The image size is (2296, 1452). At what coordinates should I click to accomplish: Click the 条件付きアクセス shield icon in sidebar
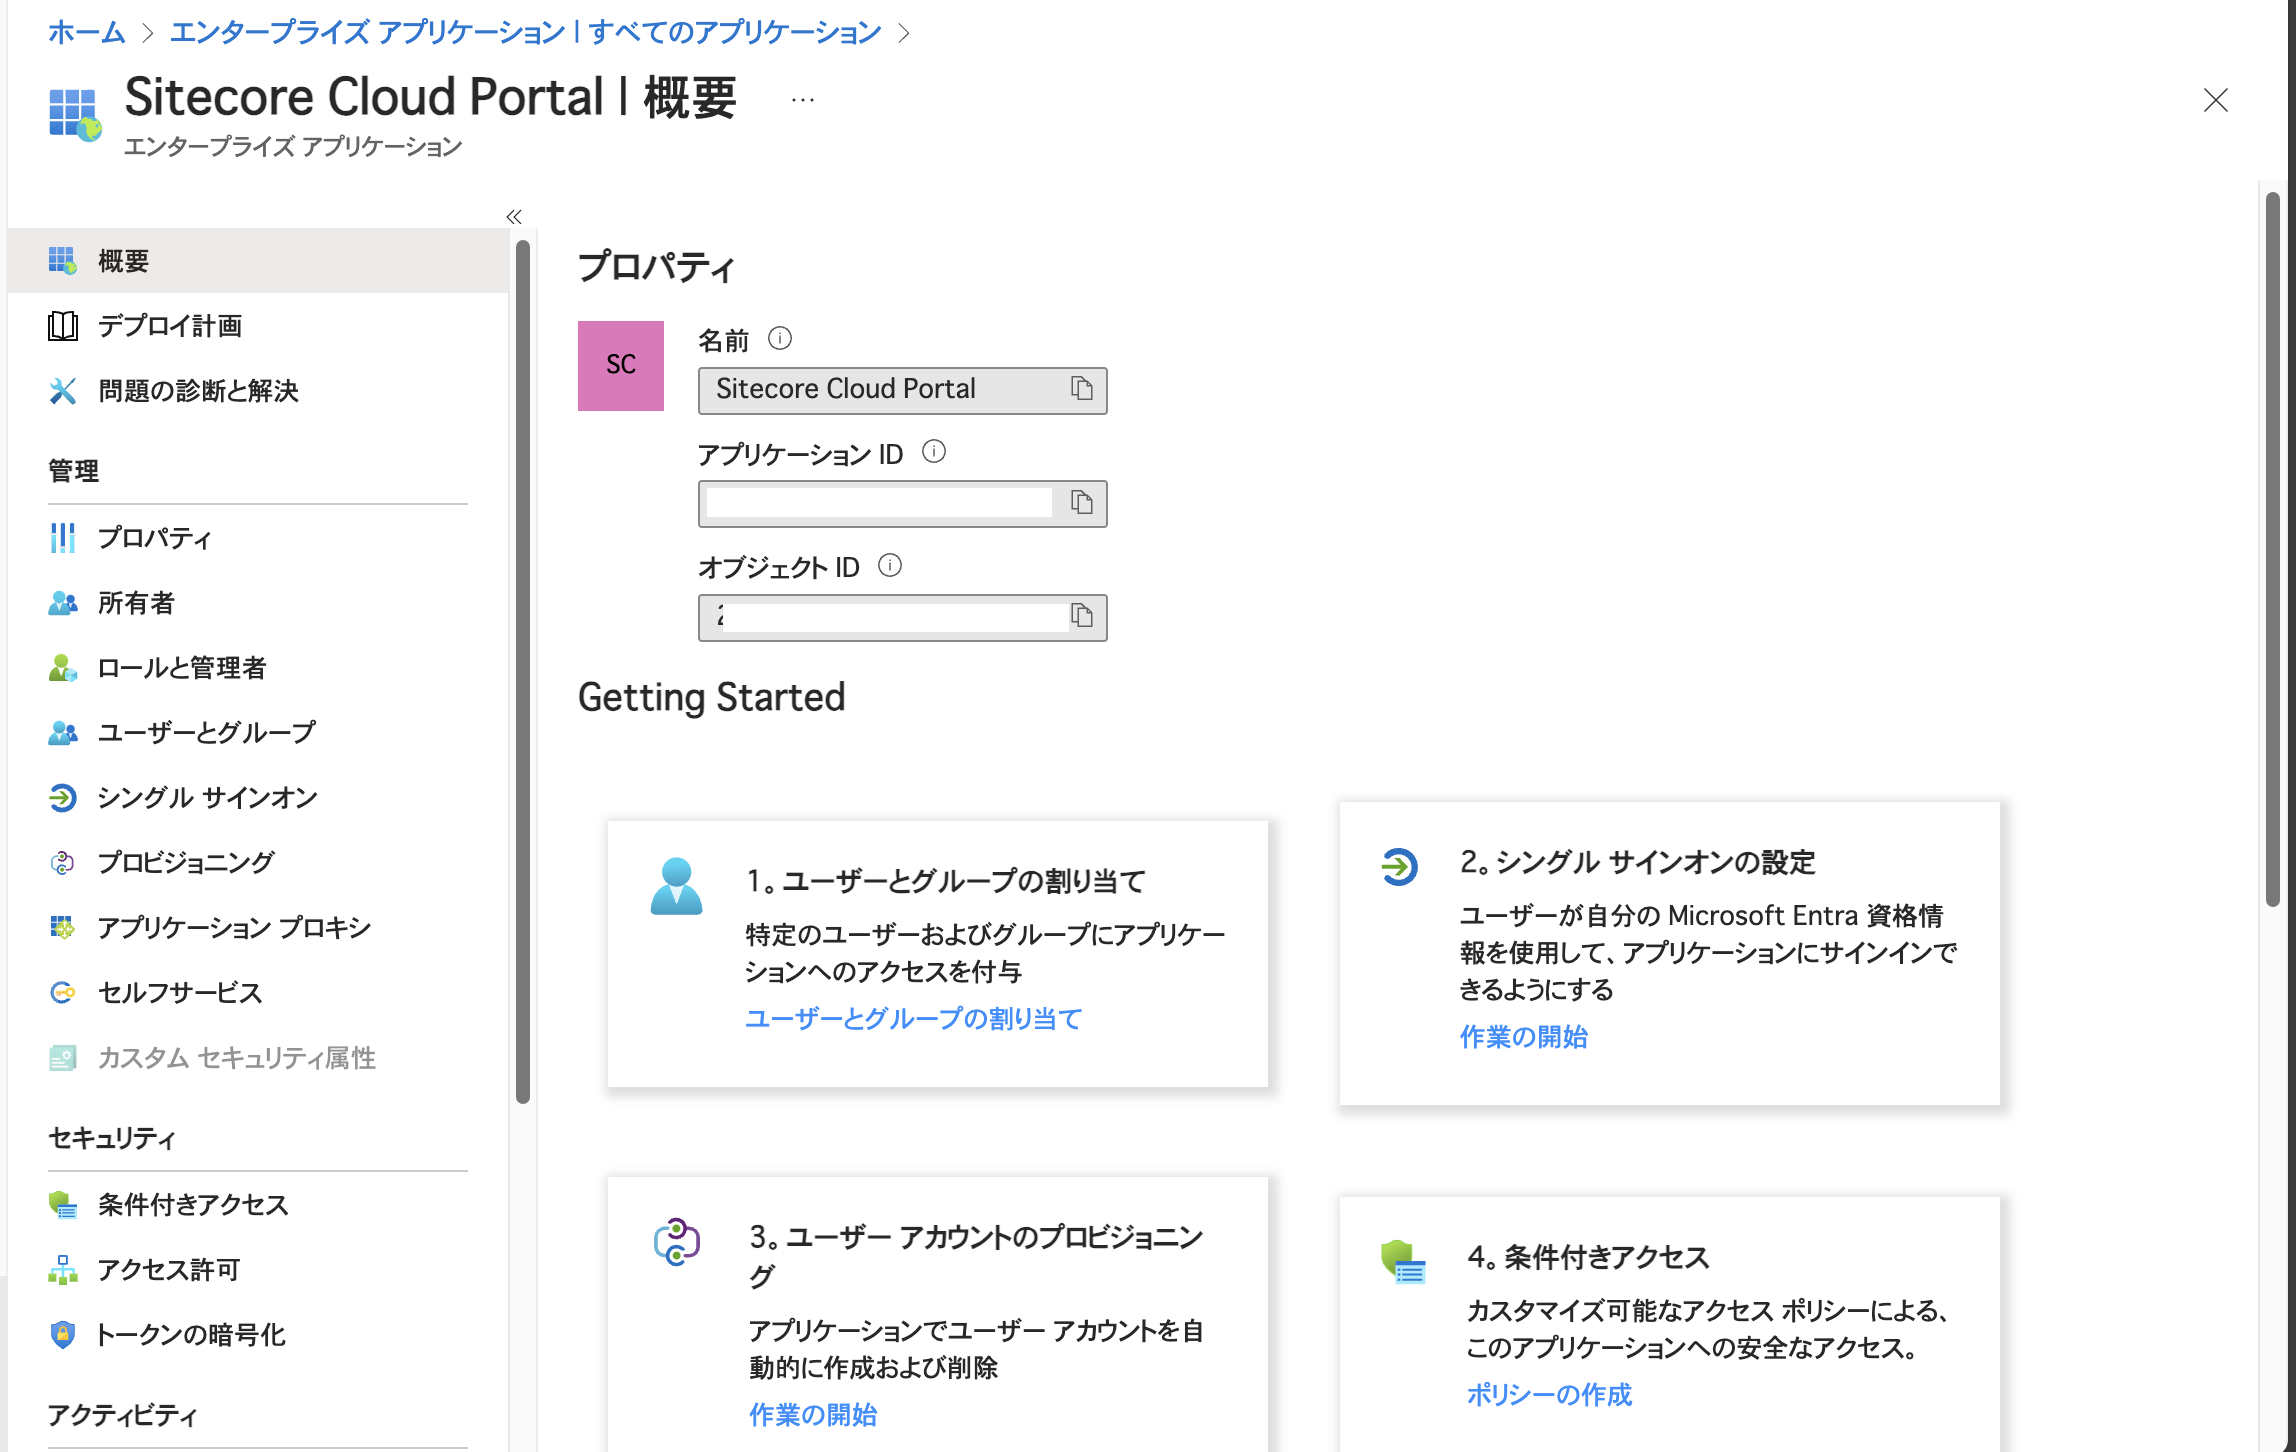click(62, 1205)
